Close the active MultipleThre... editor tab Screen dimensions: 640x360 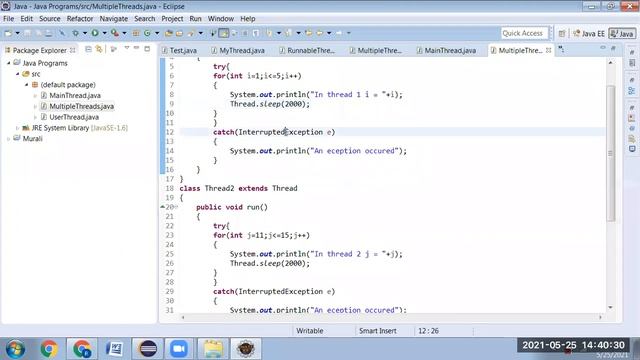549,50
